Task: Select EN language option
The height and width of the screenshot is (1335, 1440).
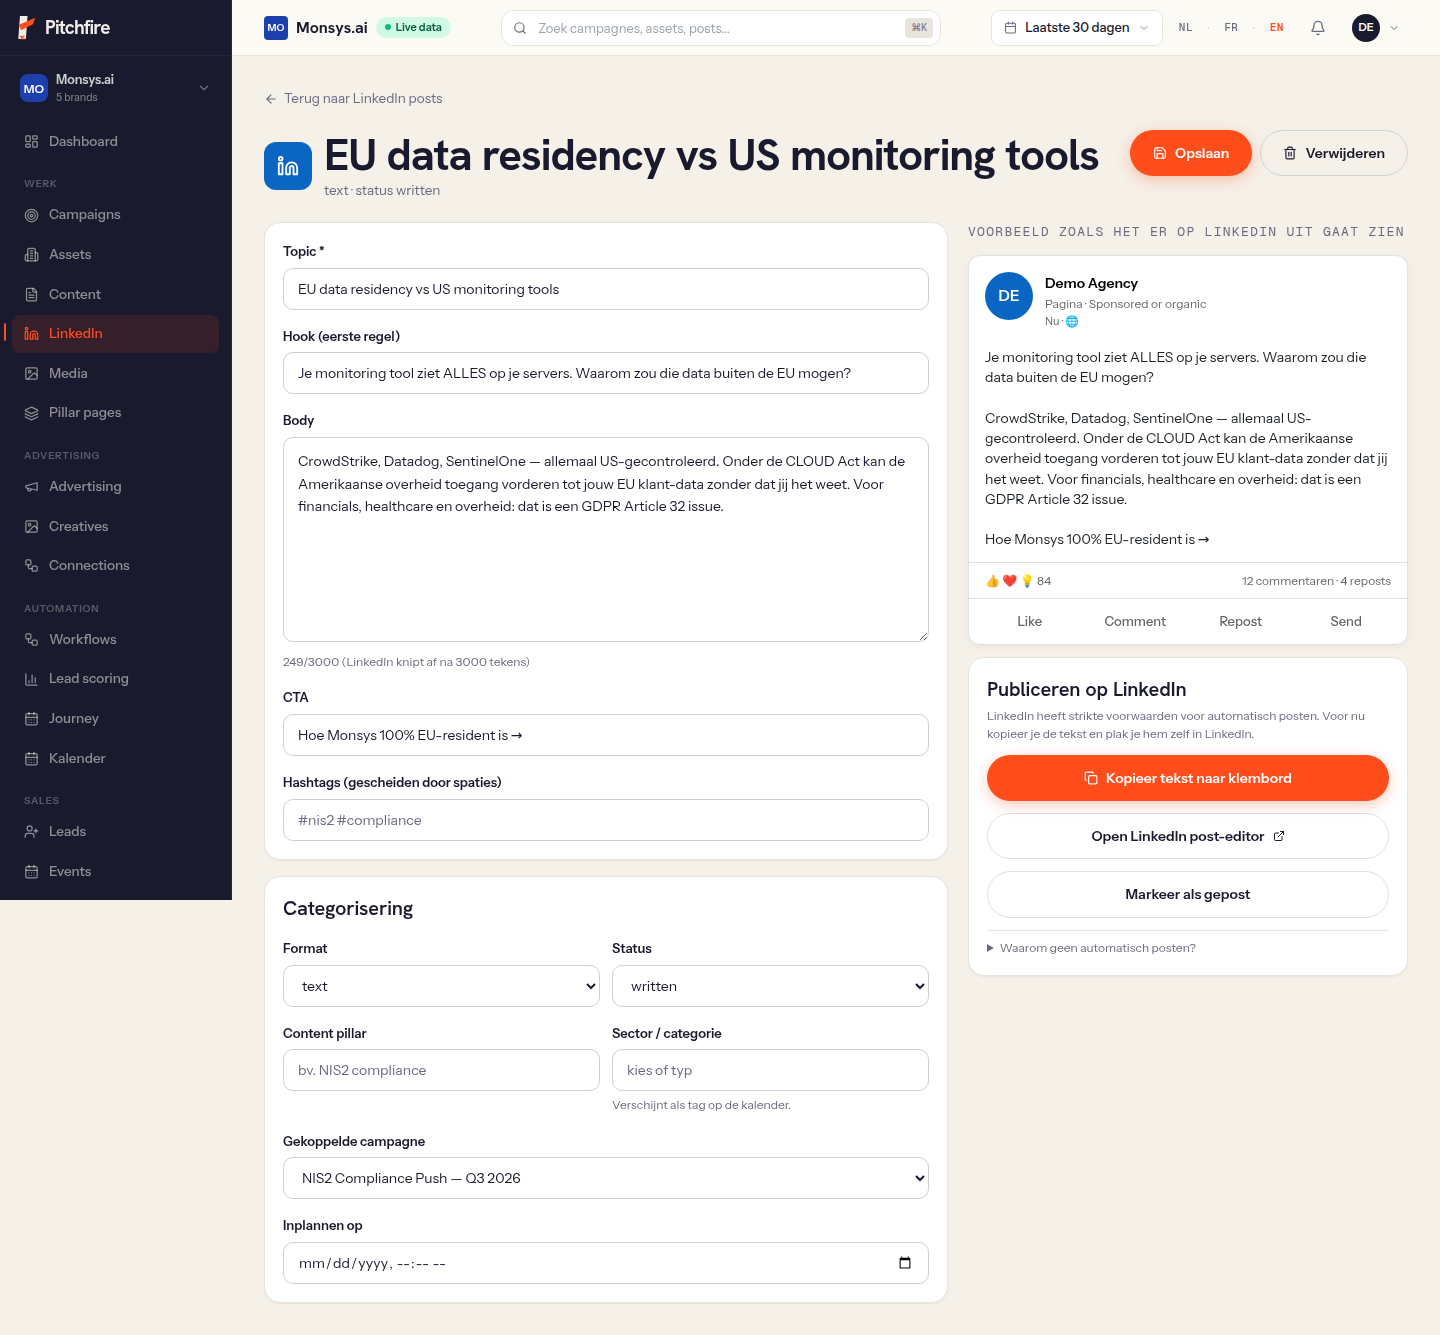Action: (1277, 28)
